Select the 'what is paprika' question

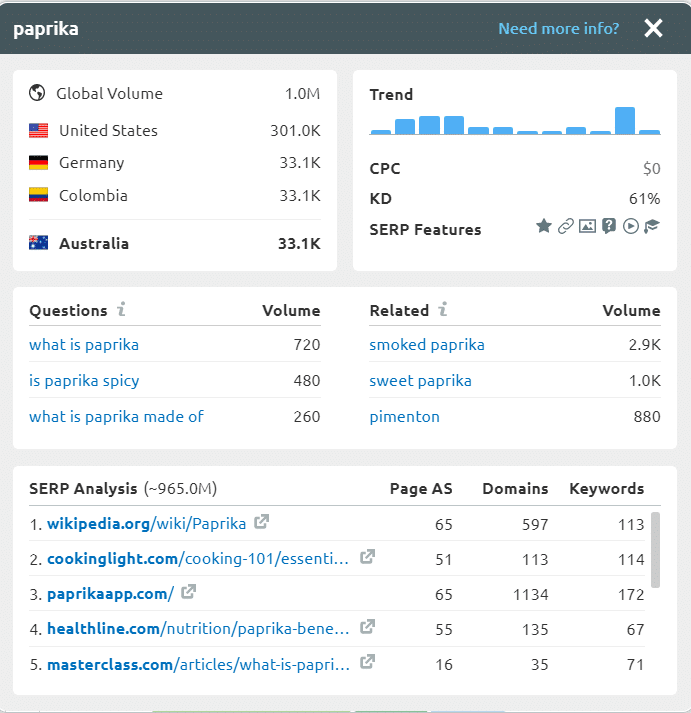(84, 345)
